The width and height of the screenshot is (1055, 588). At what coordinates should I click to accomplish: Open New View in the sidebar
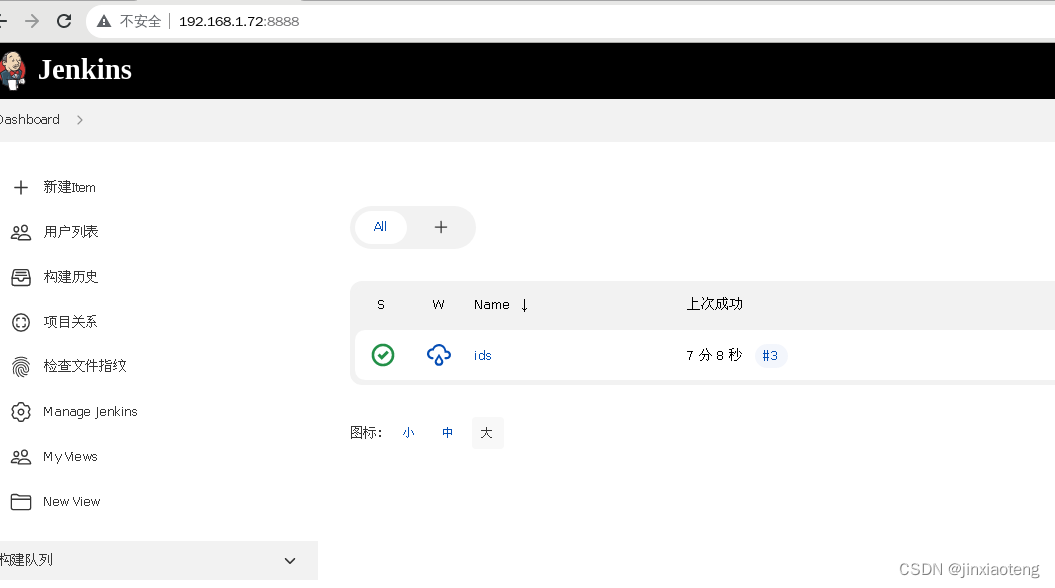[71, 502]
